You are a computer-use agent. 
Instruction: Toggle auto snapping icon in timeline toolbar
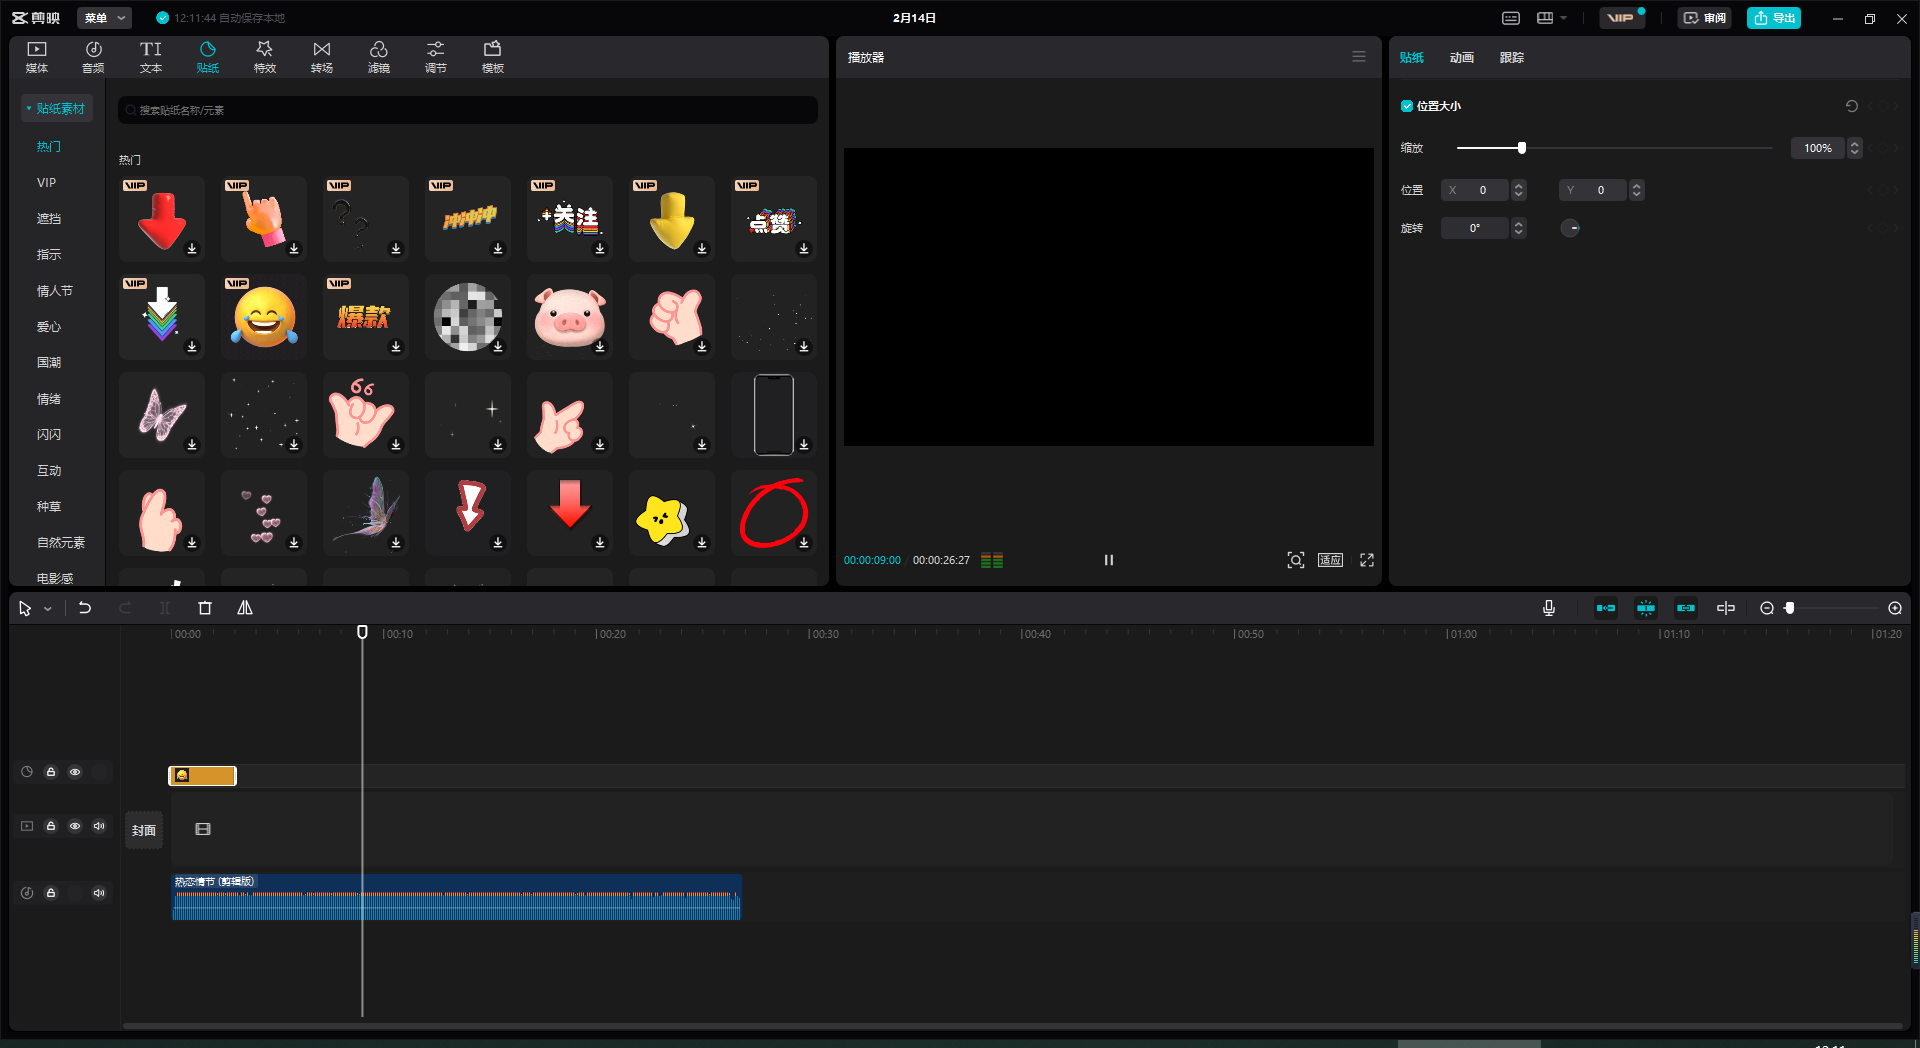pyautogui.click(x=1646, y=608)
